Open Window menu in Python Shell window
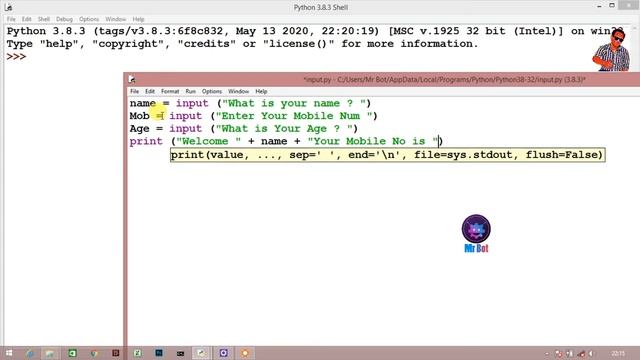Viewport: 640px width, 360px height. click(x=116, y=19)
